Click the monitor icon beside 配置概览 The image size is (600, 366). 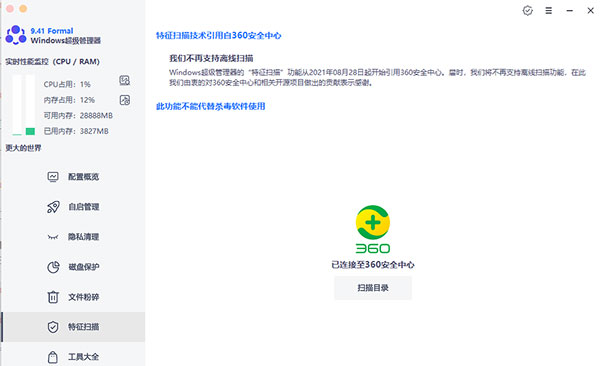[x=53, y=176]
